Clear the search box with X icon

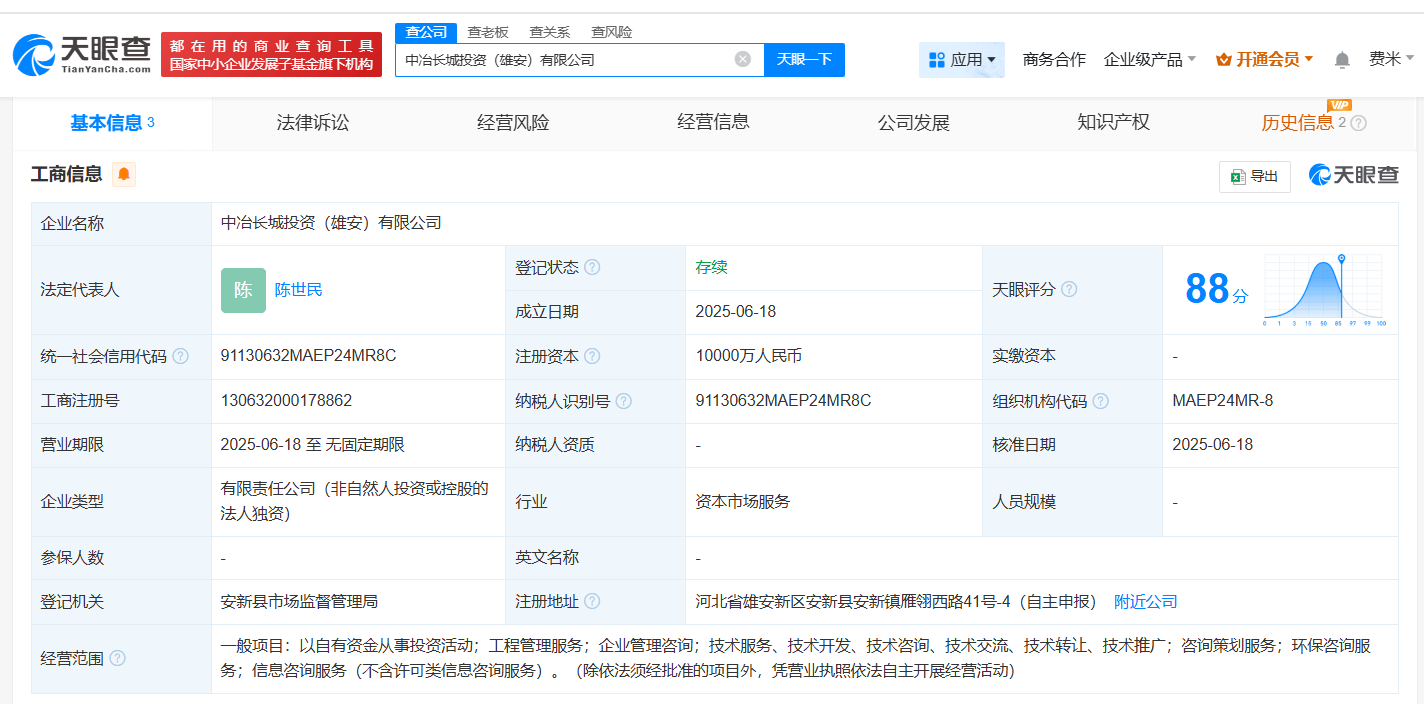coord(742,59)
